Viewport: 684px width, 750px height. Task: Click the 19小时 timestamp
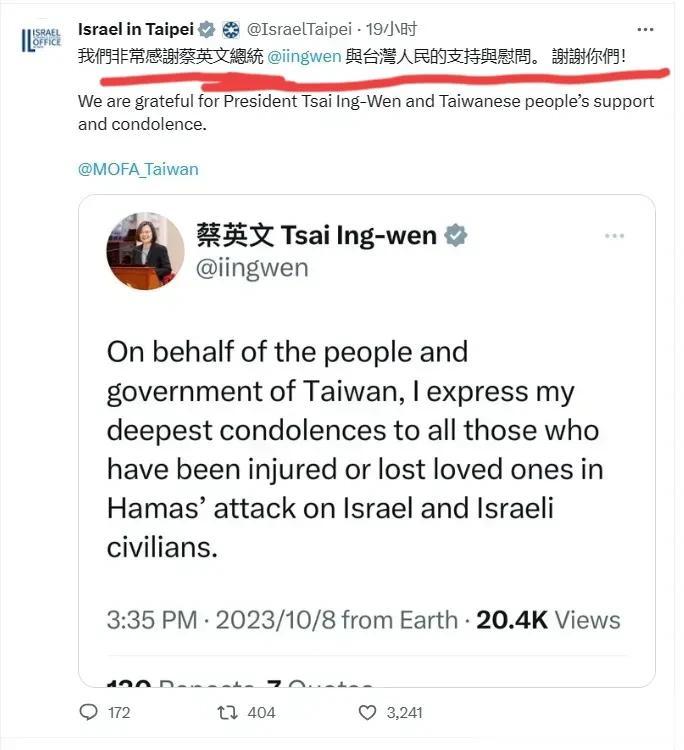click(x=391, y=30)
